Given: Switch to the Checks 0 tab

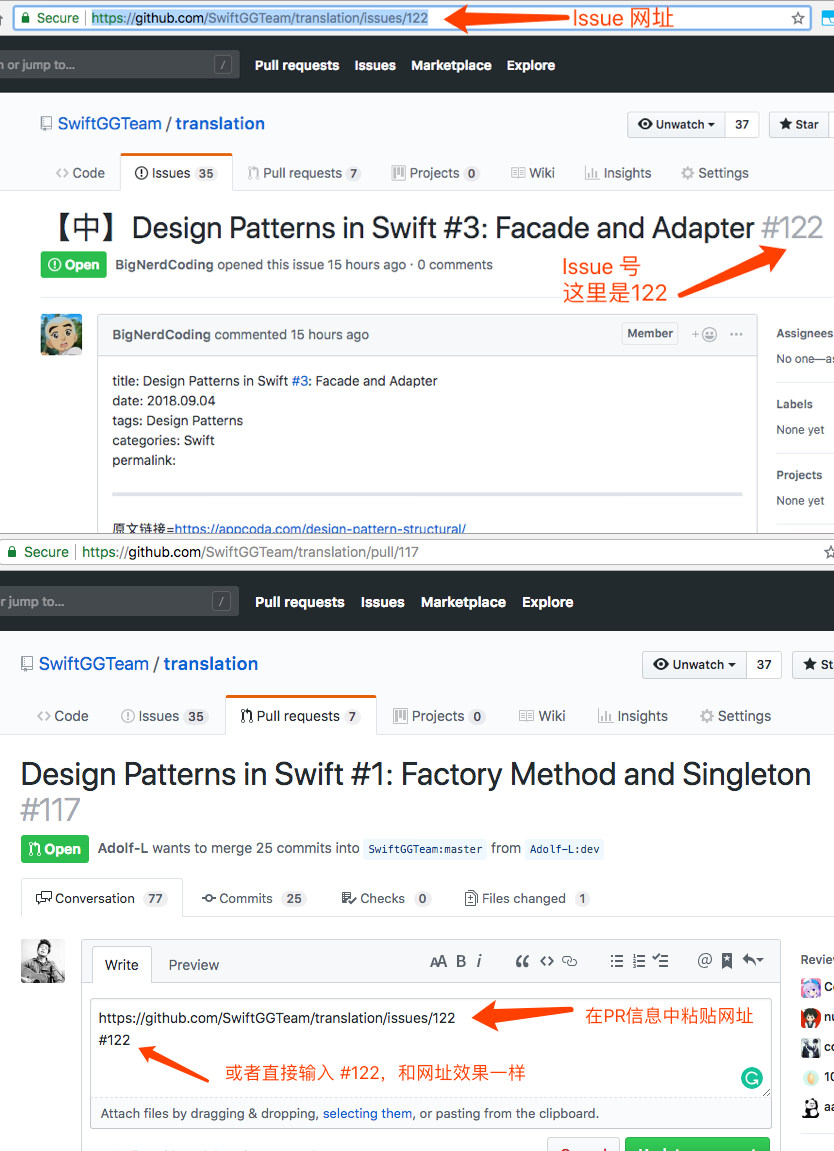Looking at the screenshot, I should pyautogui.click(x=386, y=898).
